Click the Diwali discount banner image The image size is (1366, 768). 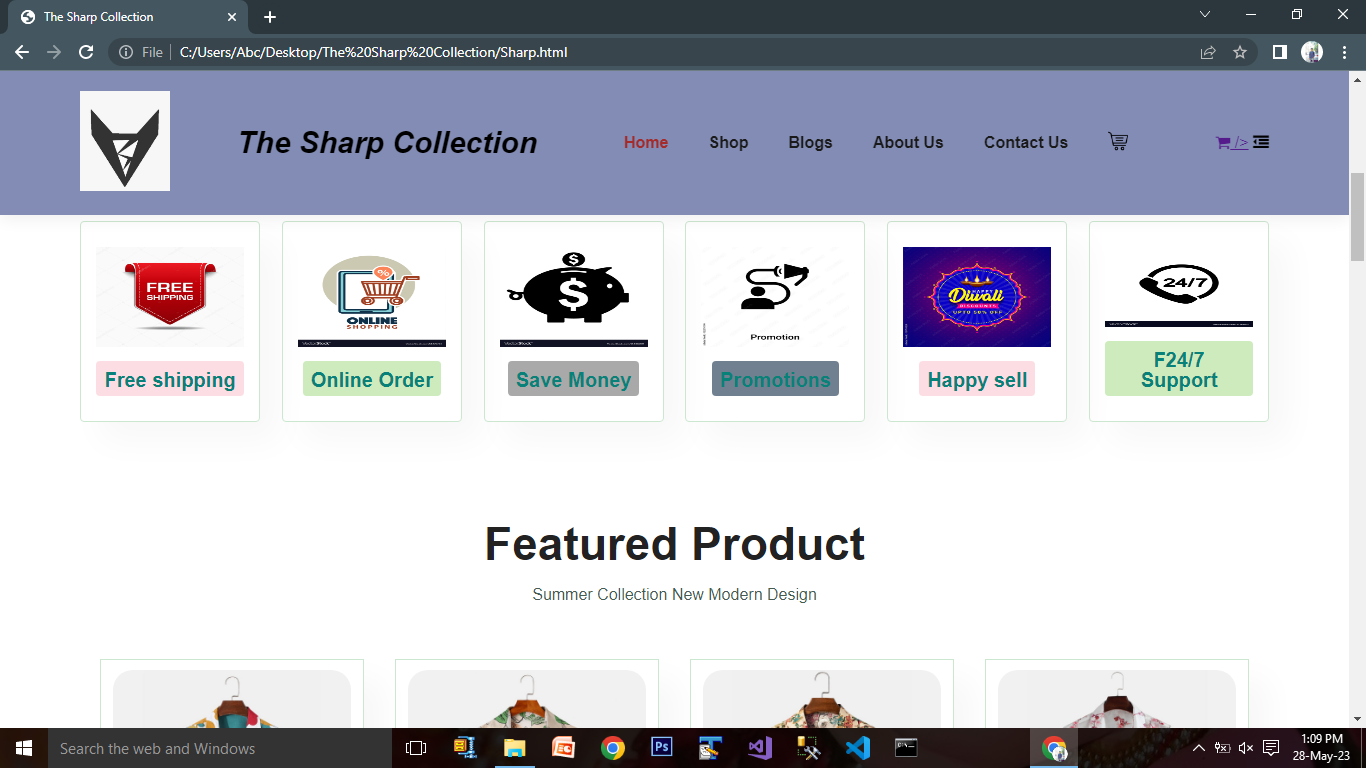click(977, 297)
